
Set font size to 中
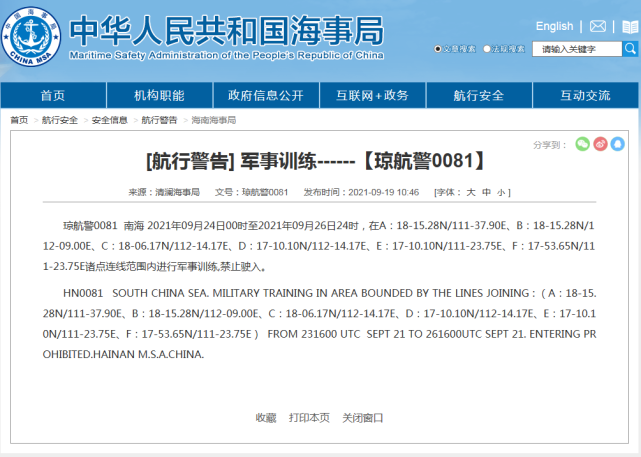(486, 192)
